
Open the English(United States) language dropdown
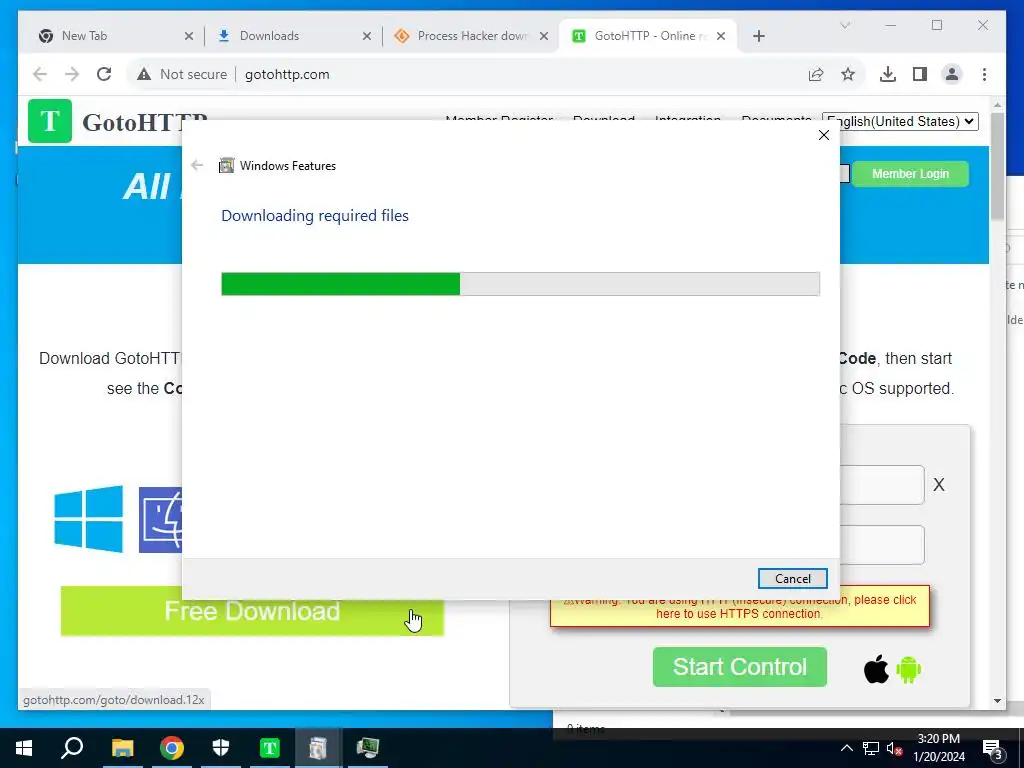tap(900, 121)
